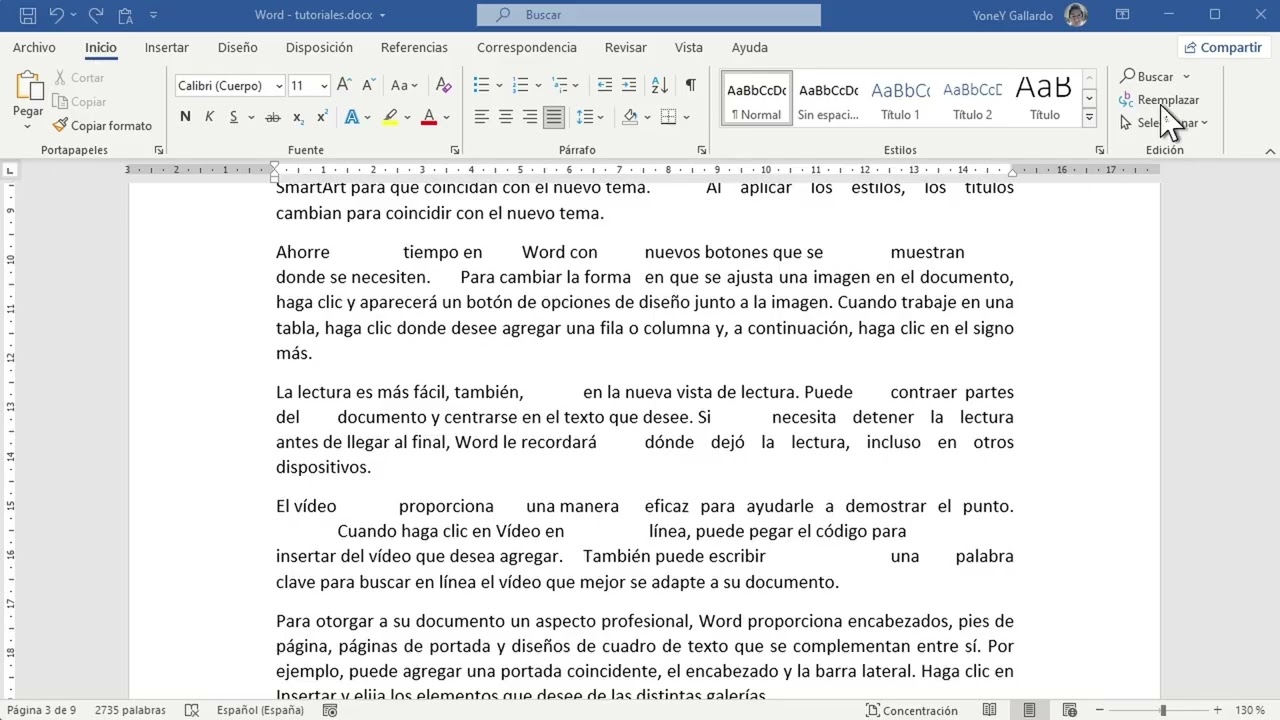Apply the Título 1 style
This screenshot has width=1280, height=720.
900,98
